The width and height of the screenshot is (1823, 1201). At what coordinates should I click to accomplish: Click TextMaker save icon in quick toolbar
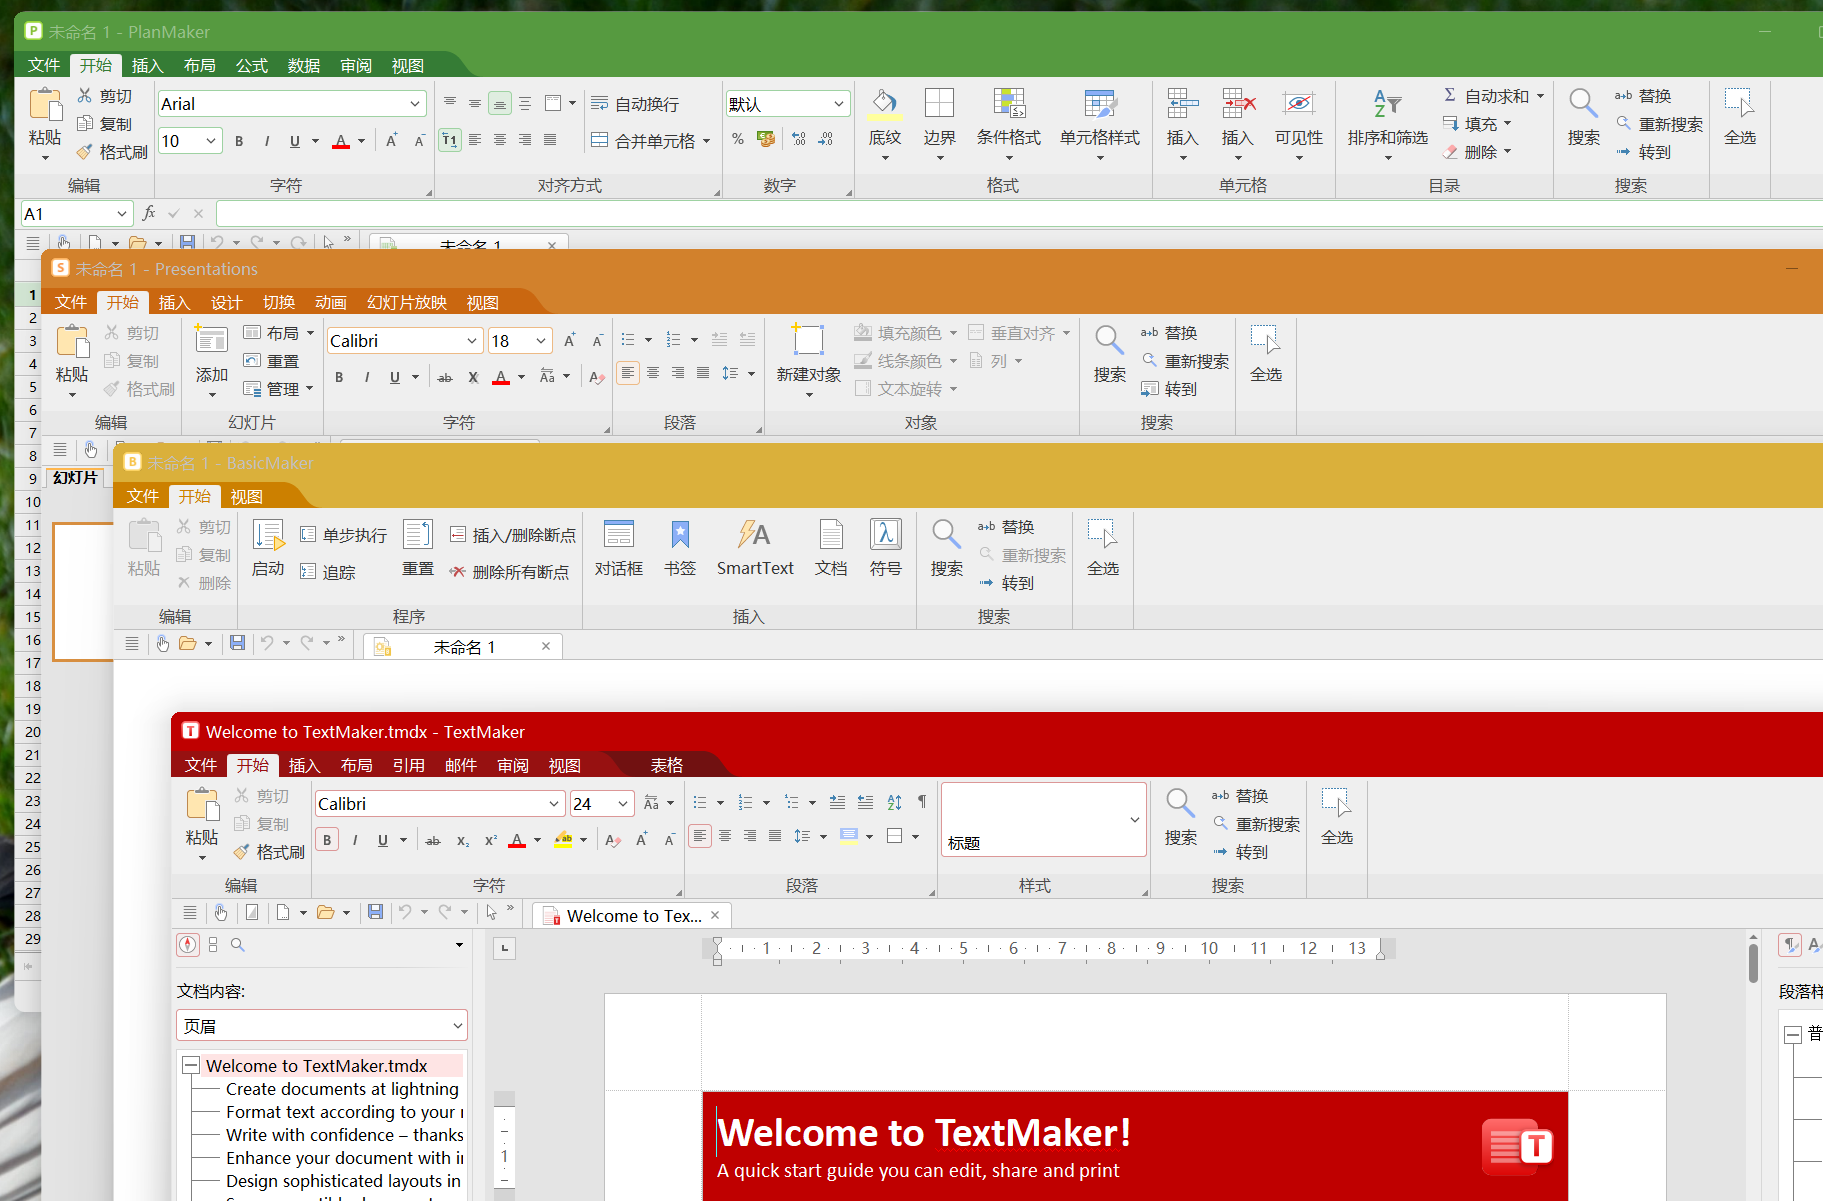coord(376,912)
